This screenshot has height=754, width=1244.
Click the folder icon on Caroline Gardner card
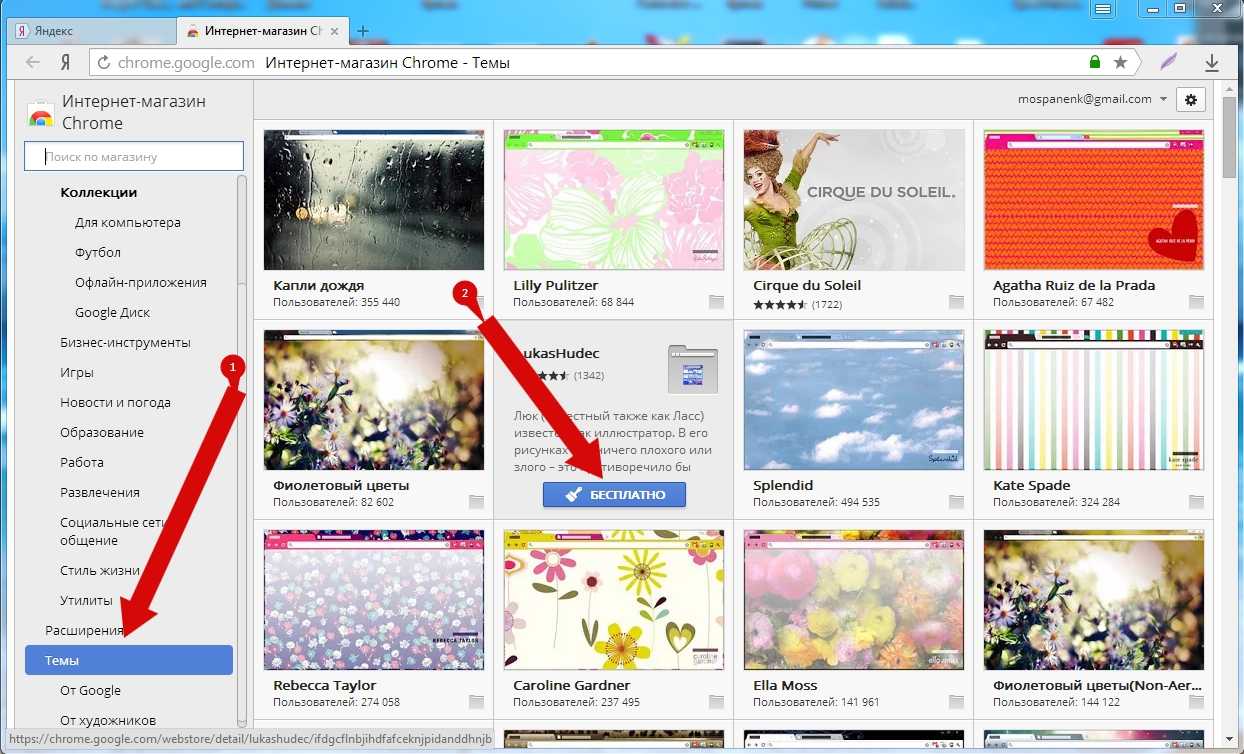[x=717, y=702]
